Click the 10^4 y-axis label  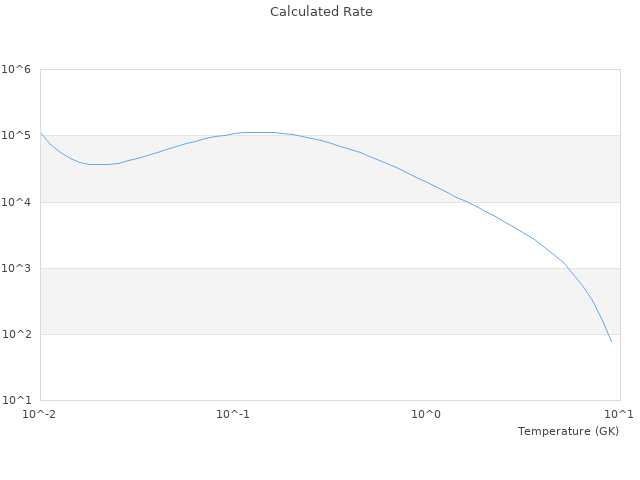pyautogui.click(x=16, y=202)
